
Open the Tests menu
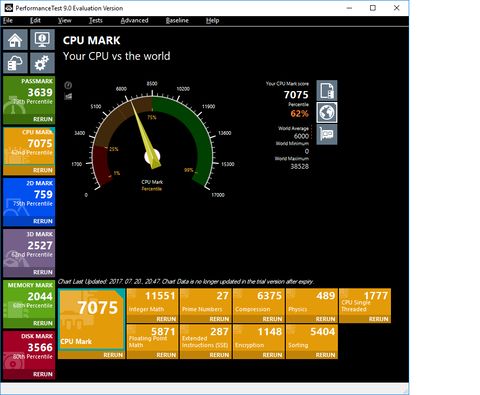click(95, 21)
